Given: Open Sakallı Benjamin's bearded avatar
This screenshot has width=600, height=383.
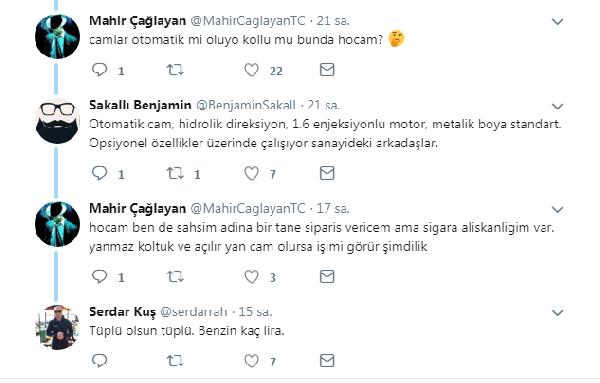Looking at the screenshot, I should [57, 122].
